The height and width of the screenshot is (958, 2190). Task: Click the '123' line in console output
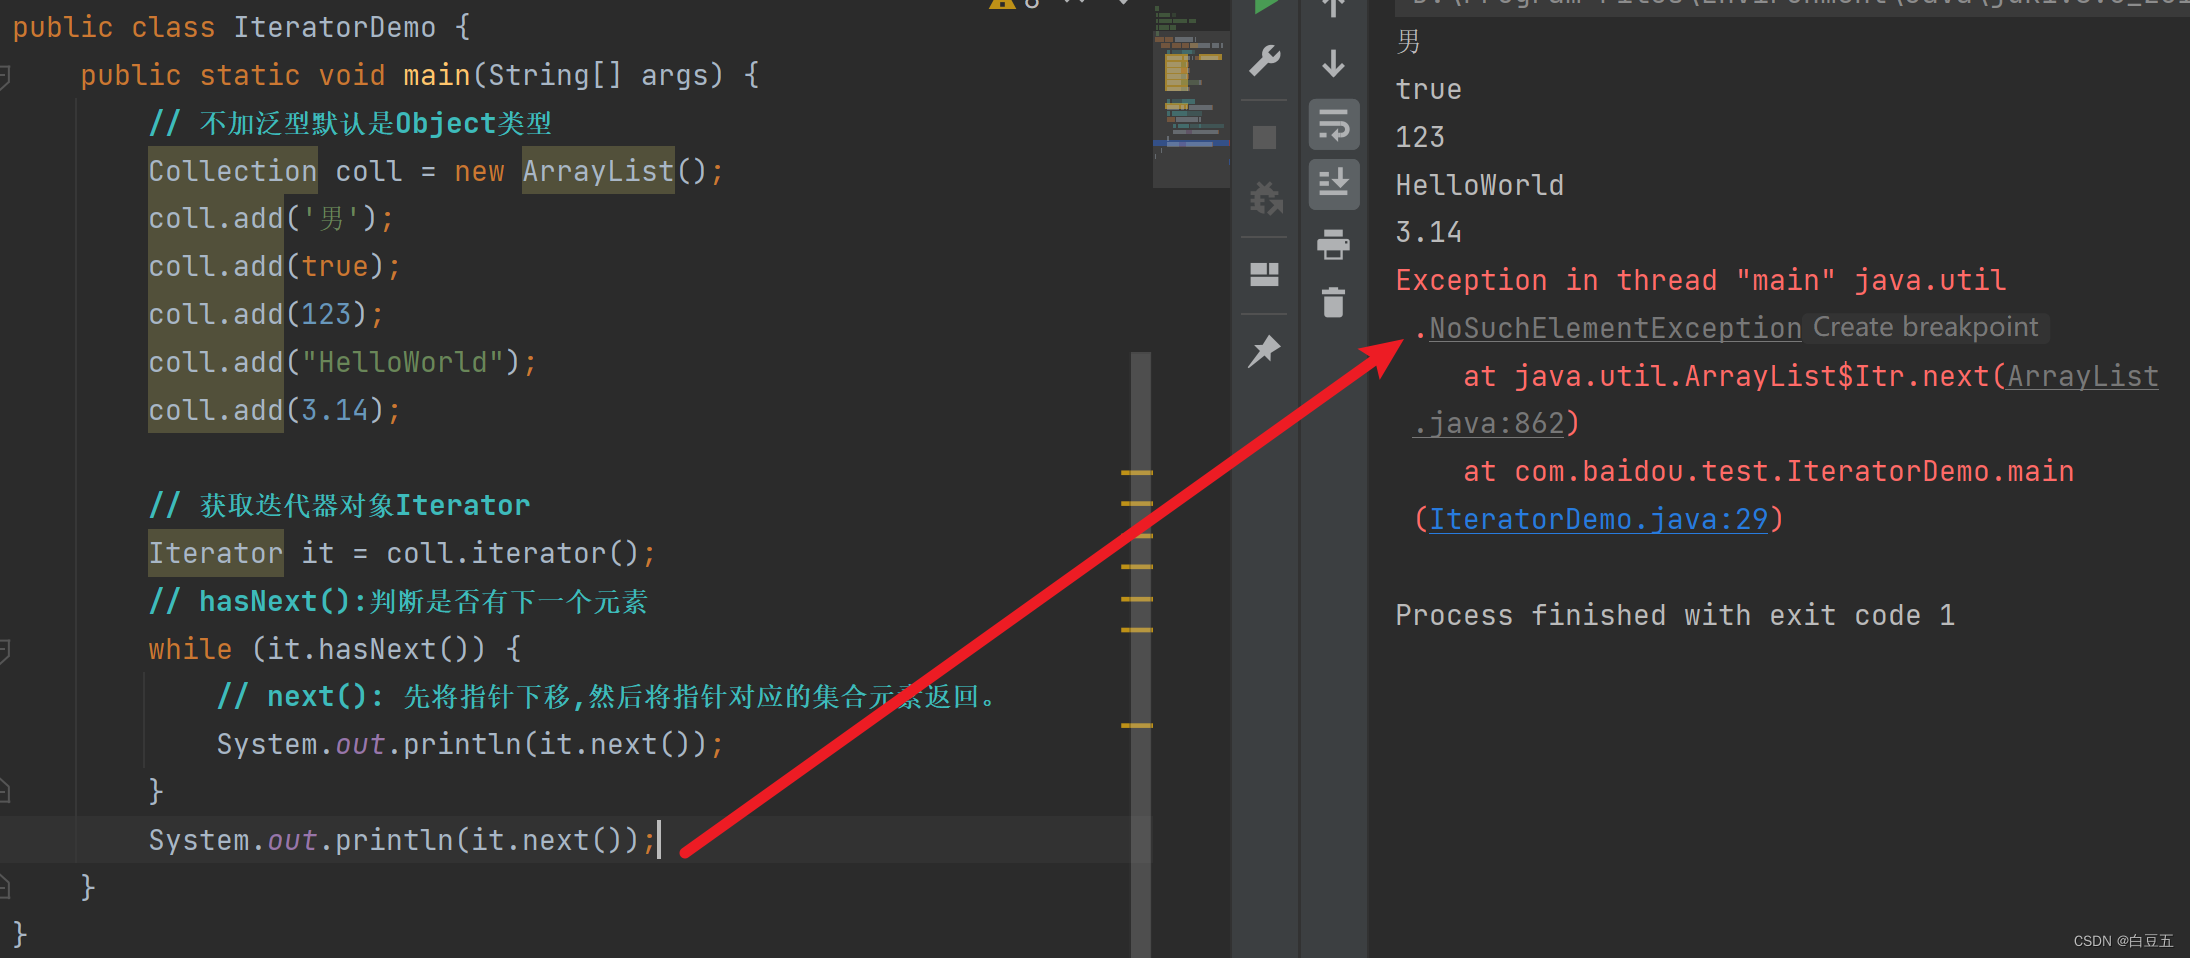click(1420, 137)
